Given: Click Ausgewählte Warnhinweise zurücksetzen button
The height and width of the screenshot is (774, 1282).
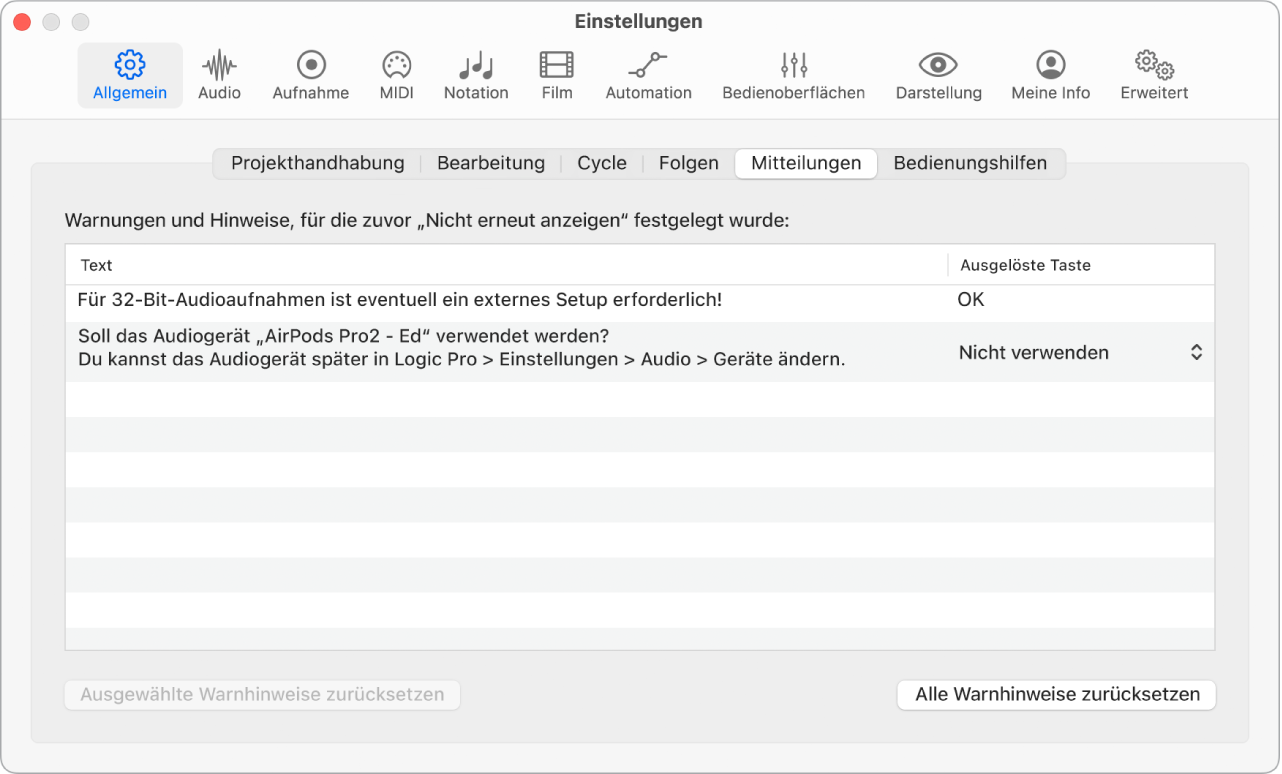Looking at the screenshot, I should pyautogui.click(x=262, y=694).
